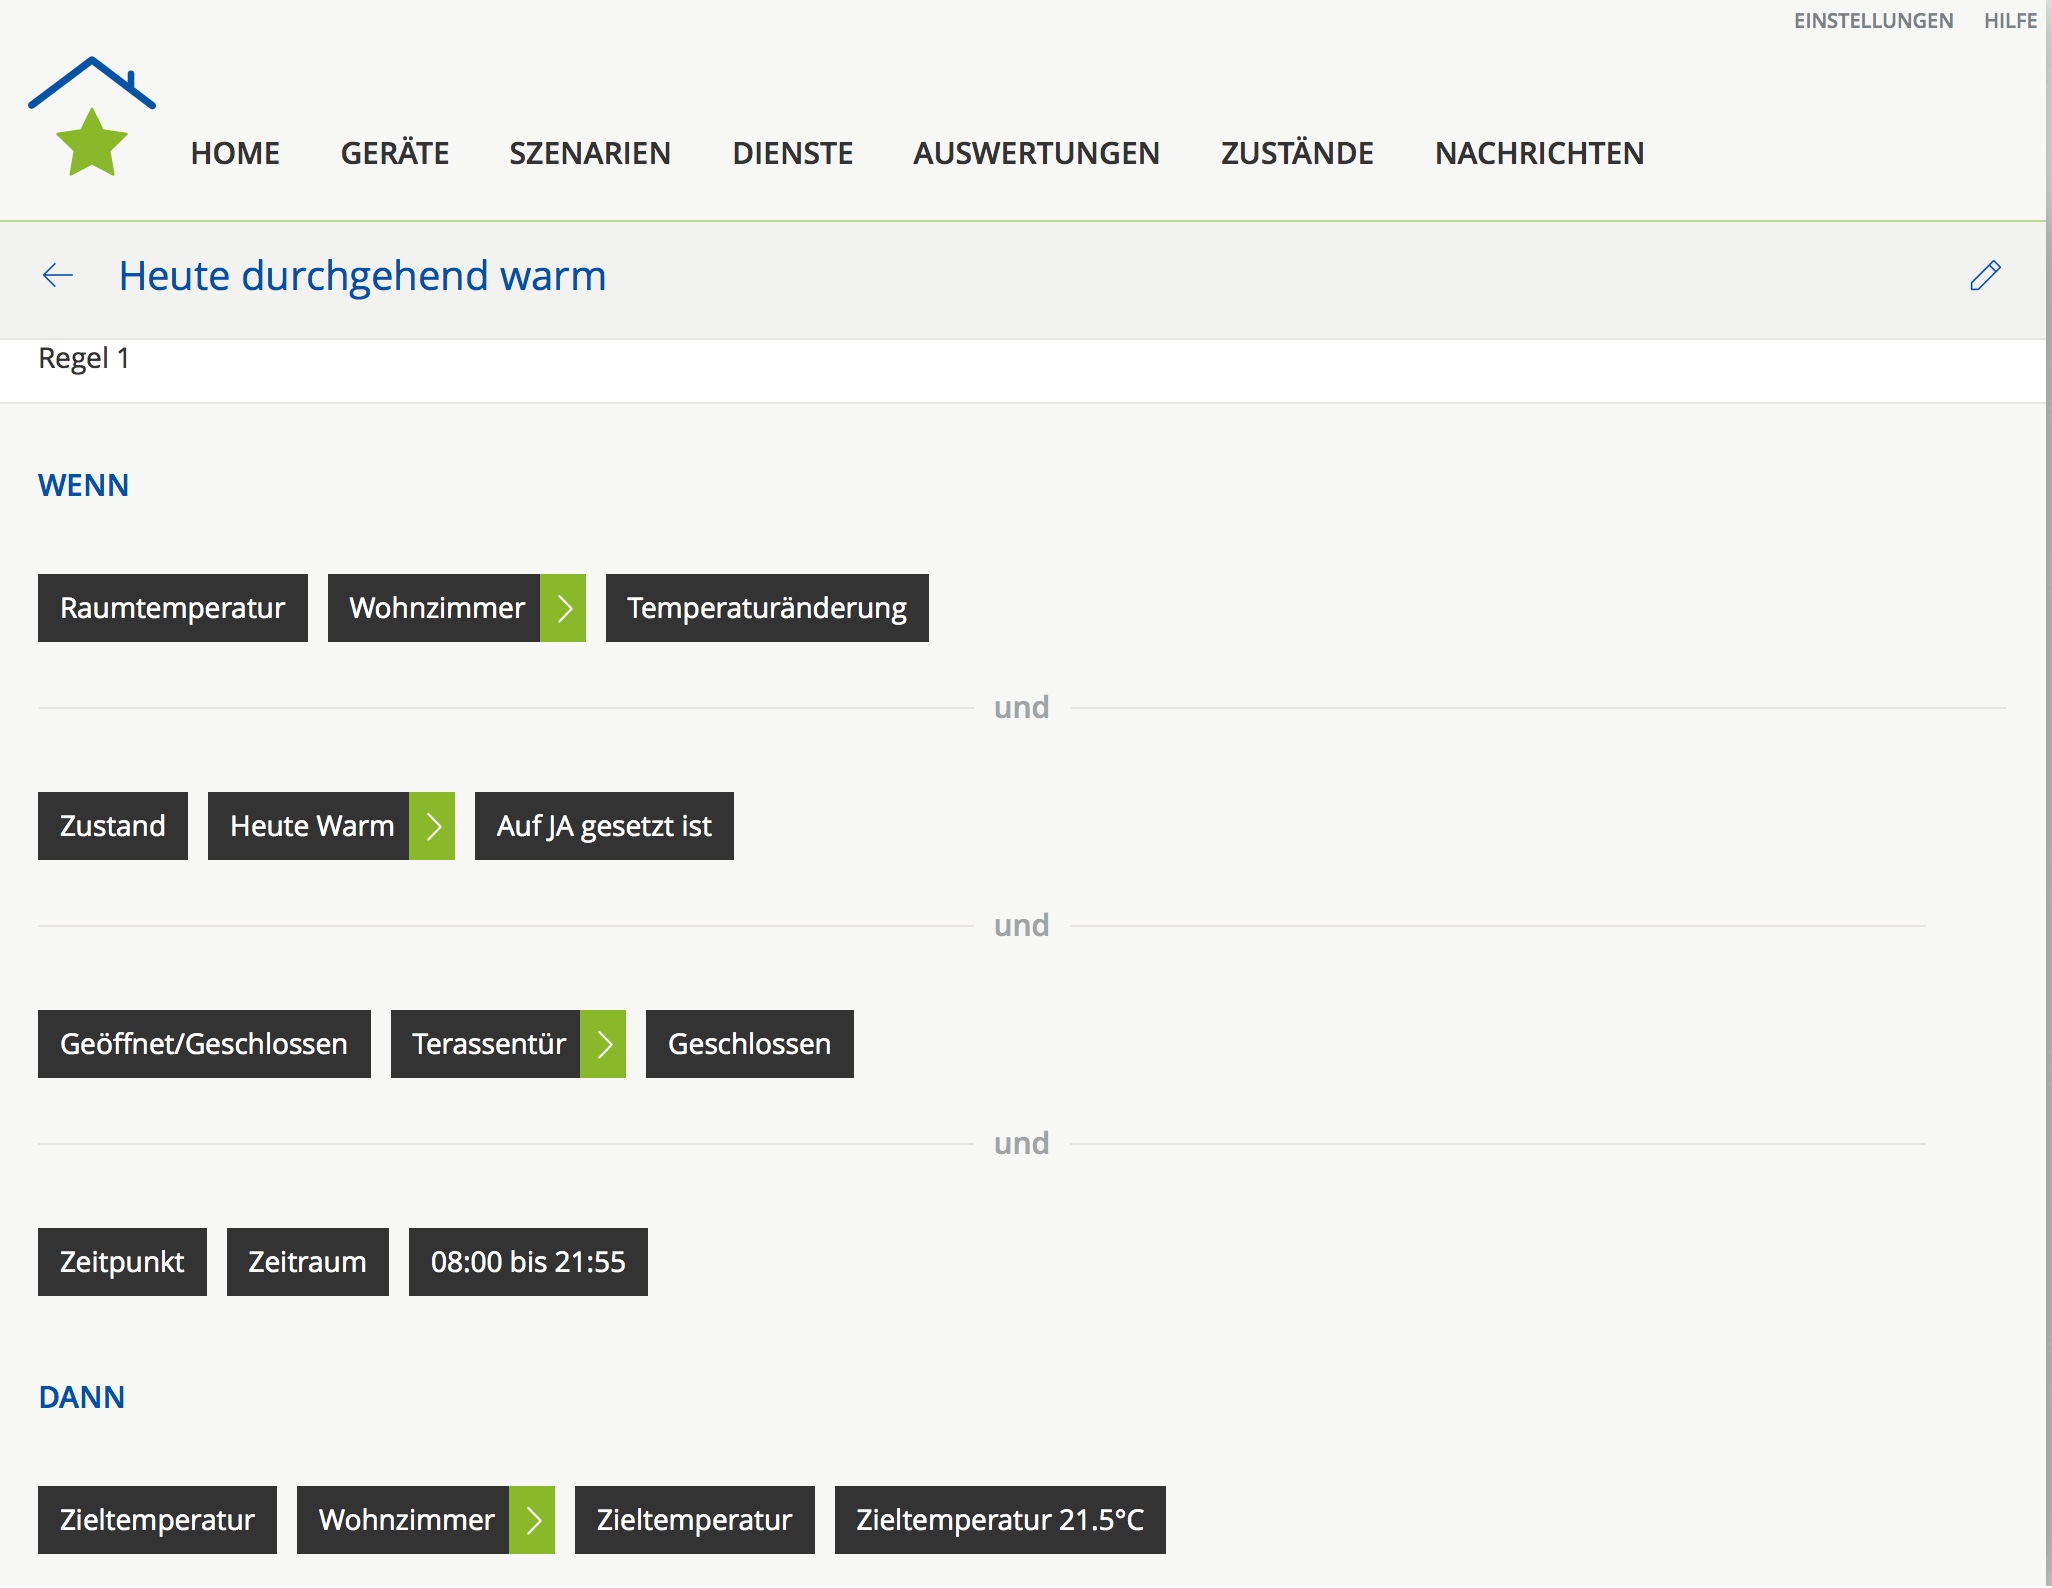
Task: Expand green chevron beside first Wohnzimmer condition
Action: tap(563, 608)
